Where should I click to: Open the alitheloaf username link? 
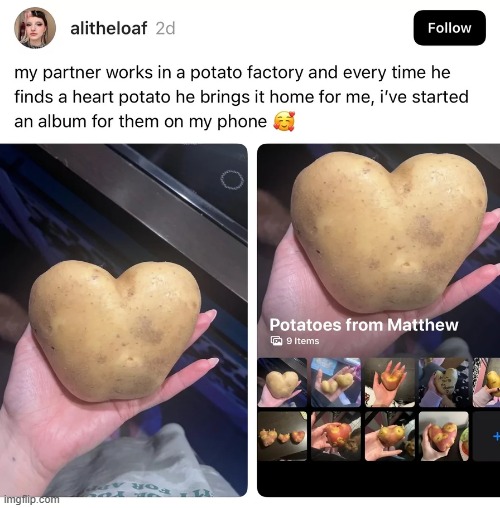tap(108, 28)
